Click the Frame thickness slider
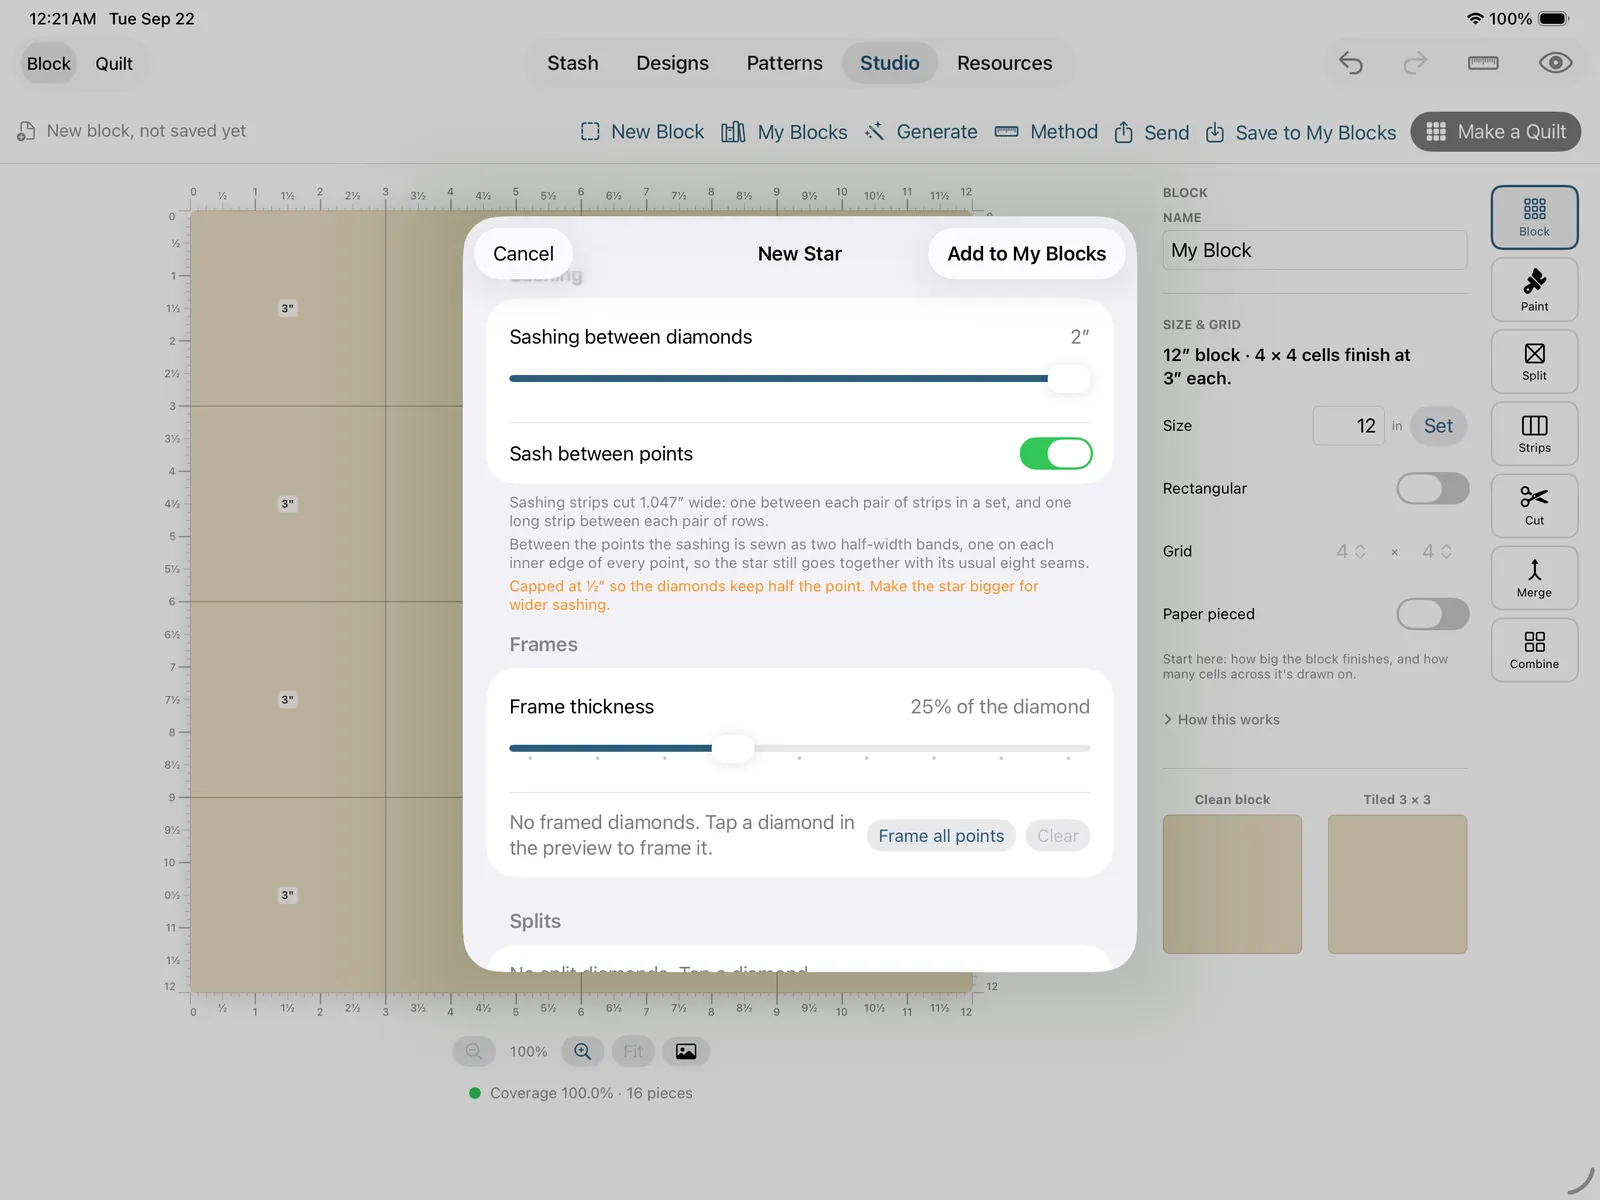This screenshot has width=1600, height=1200. click(x=799, y=748)
